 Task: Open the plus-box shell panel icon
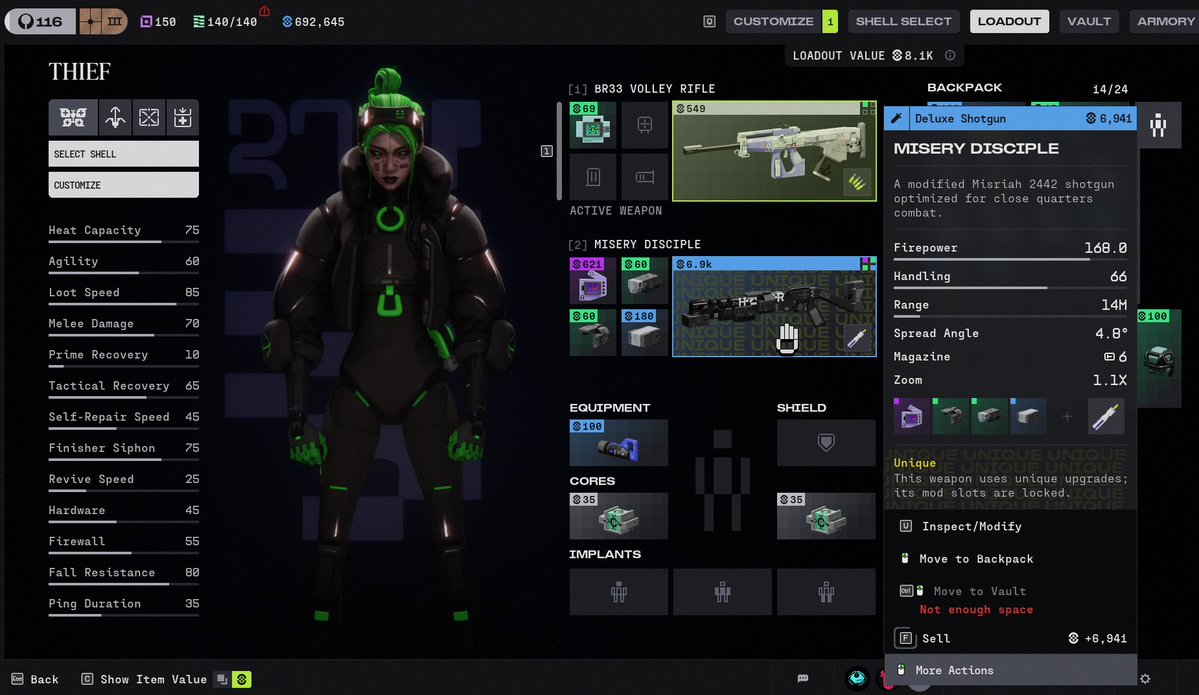tap(182, 117)
